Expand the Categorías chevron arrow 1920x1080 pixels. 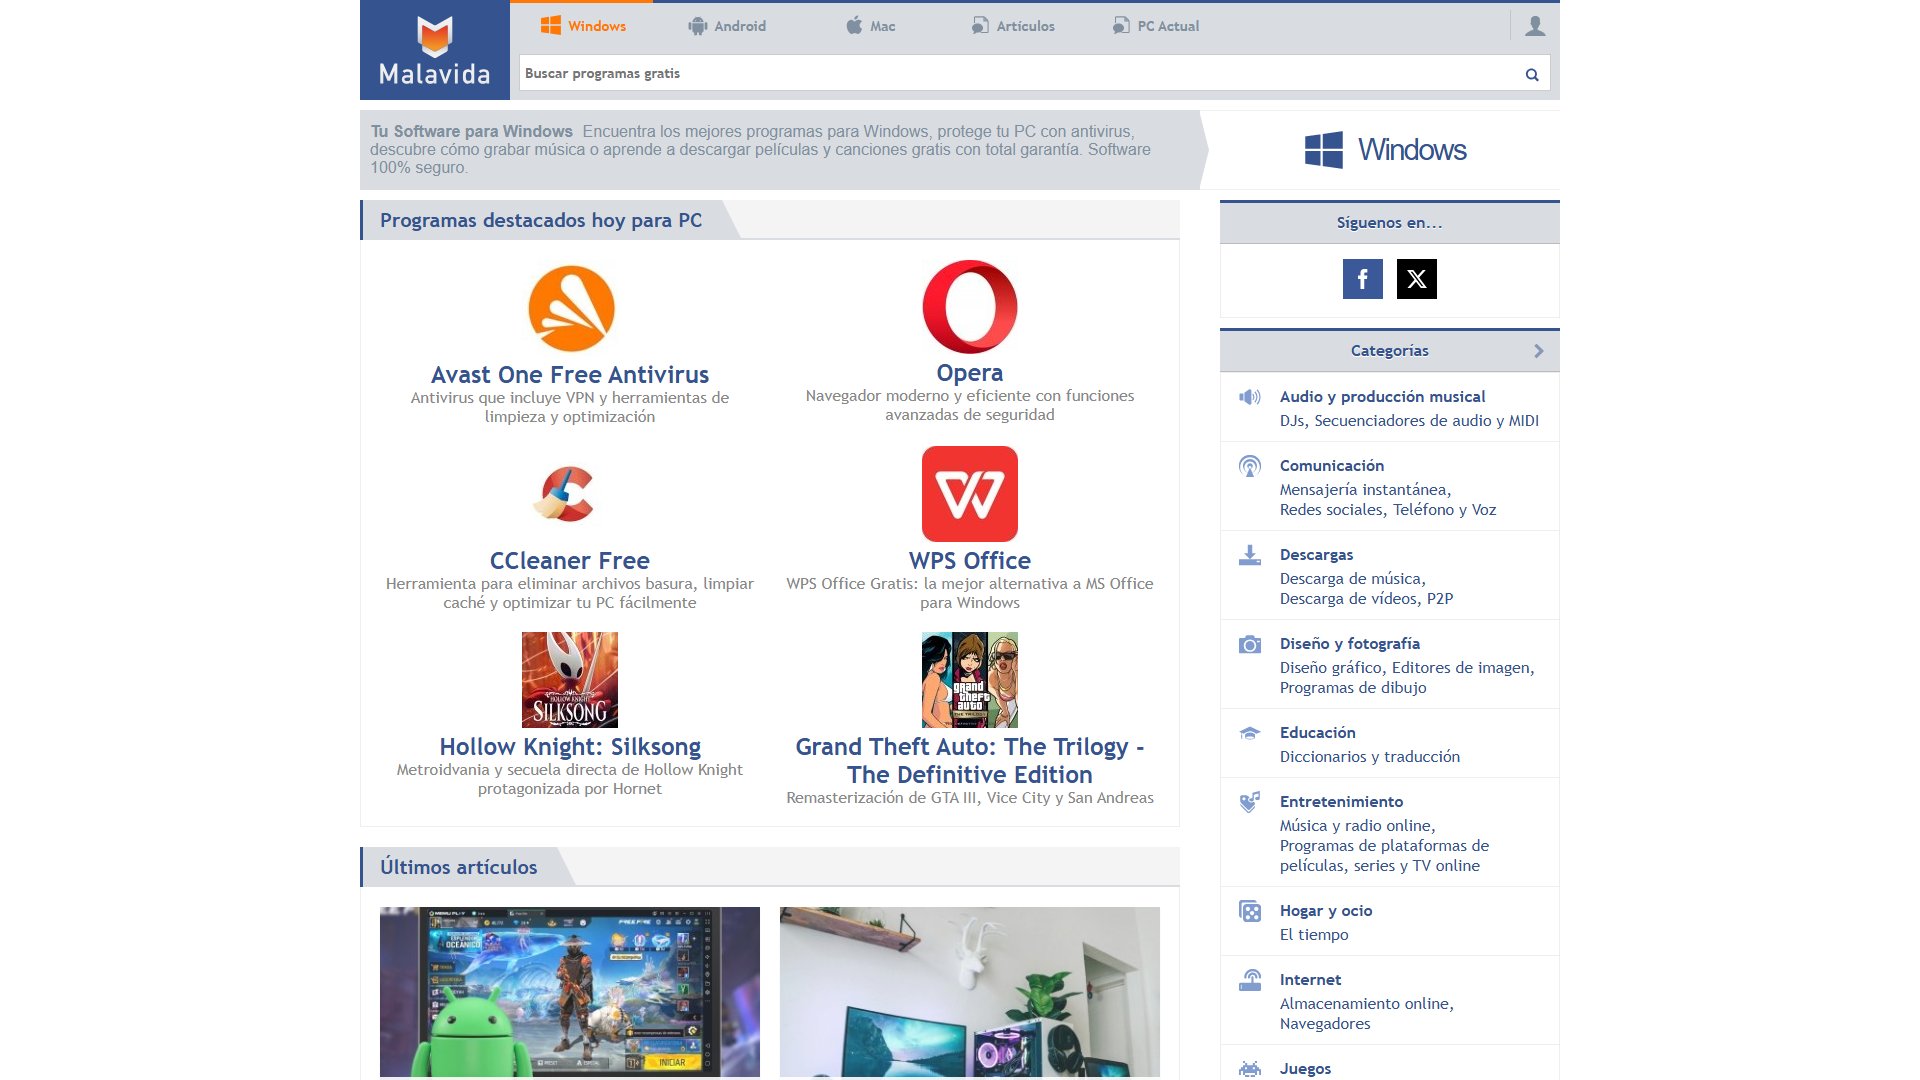click(x=1538, y=351)
